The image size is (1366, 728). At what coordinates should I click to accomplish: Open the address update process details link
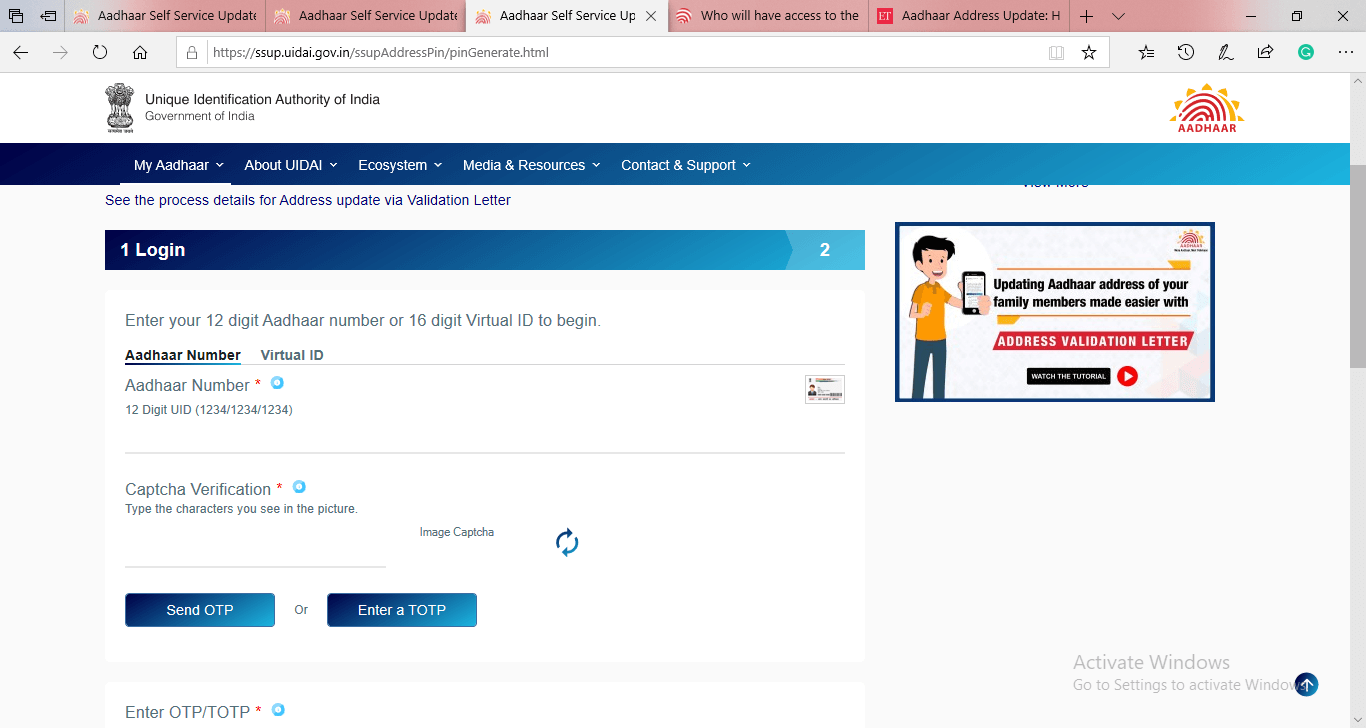(x=307, y=200)
